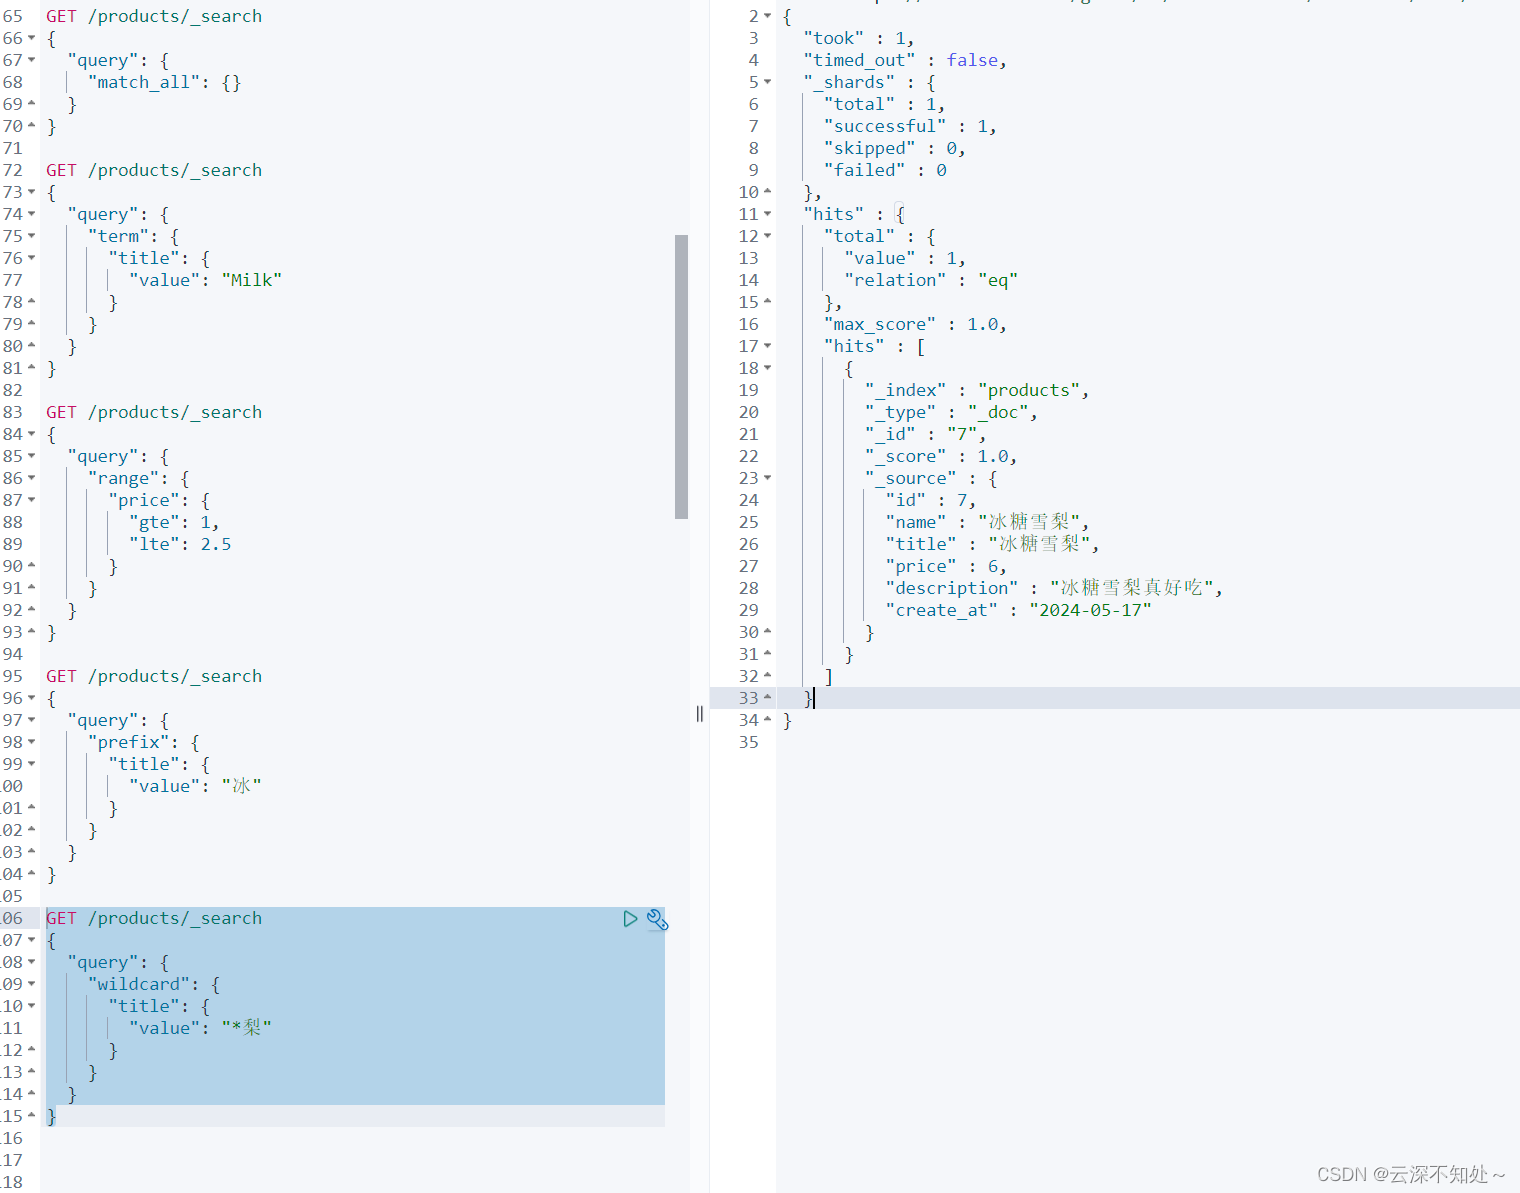Click the "_type" : "_doc" response line
Image resolution: width=1520 pixels, height=1193 pixels.
pyautogui.click(x=951, y=412)
